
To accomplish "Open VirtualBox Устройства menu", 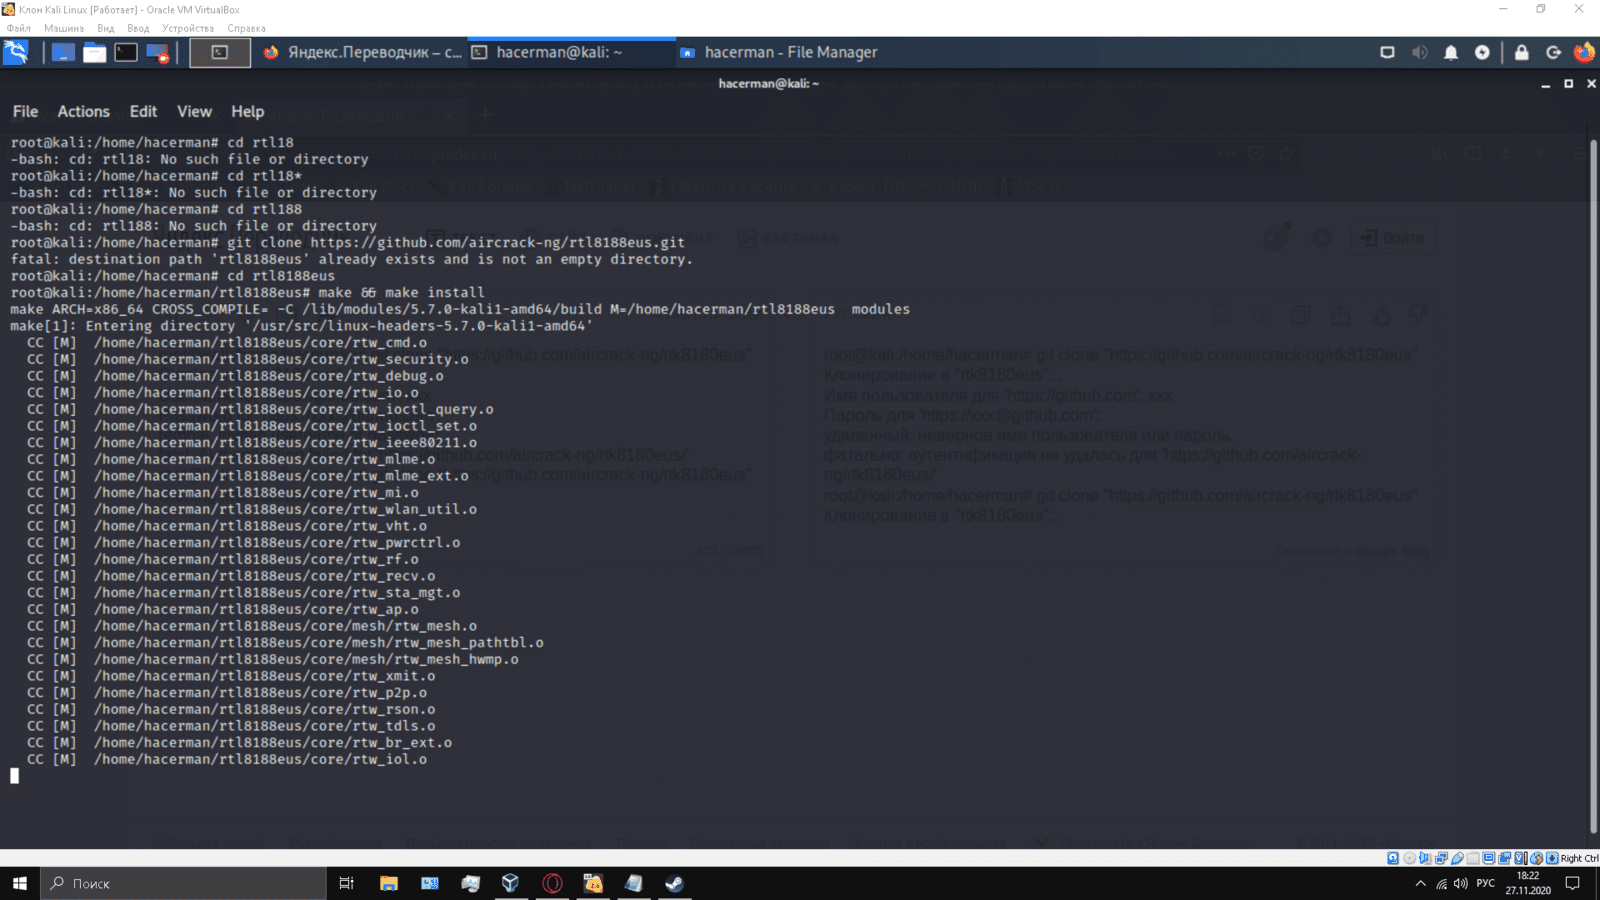I will 188,28.
